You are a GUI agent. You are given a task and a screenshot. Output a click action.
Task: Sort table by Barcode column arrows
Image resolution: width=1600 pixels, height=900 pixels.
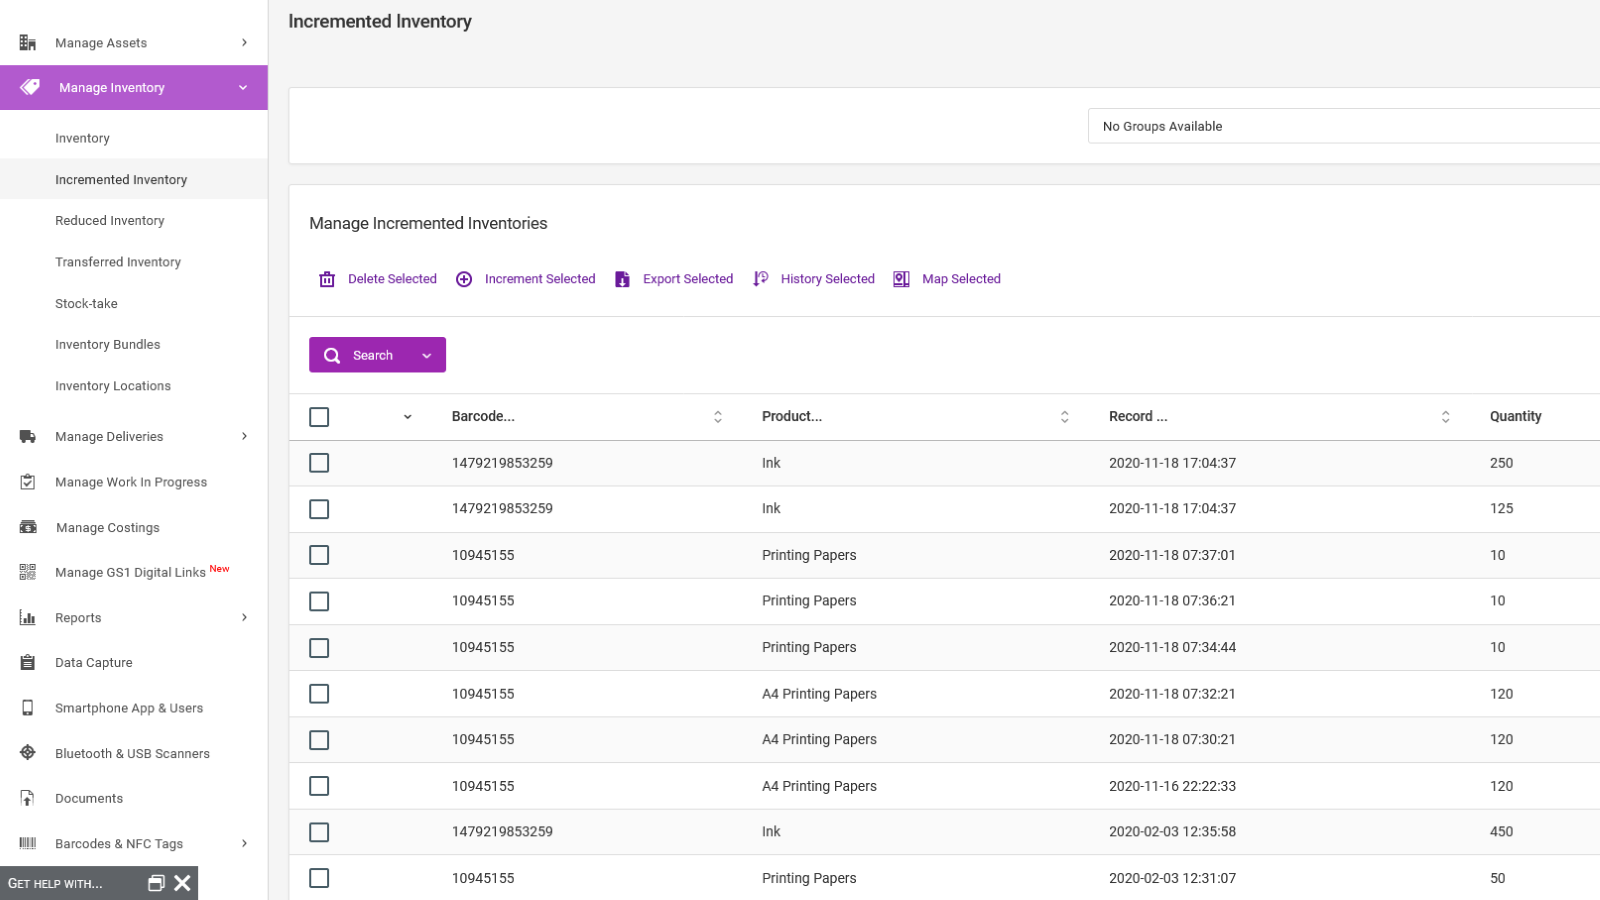(x=718, y=417)
